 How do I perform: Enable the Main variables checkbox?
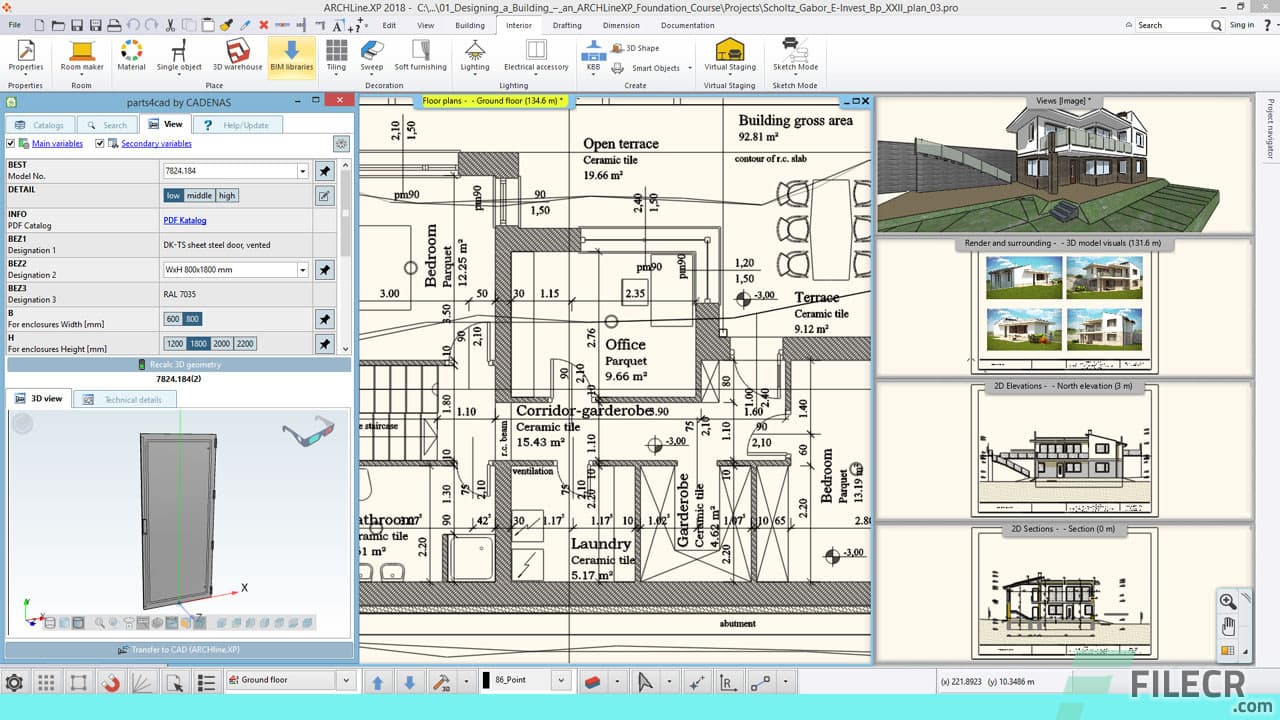click(12, 143)
